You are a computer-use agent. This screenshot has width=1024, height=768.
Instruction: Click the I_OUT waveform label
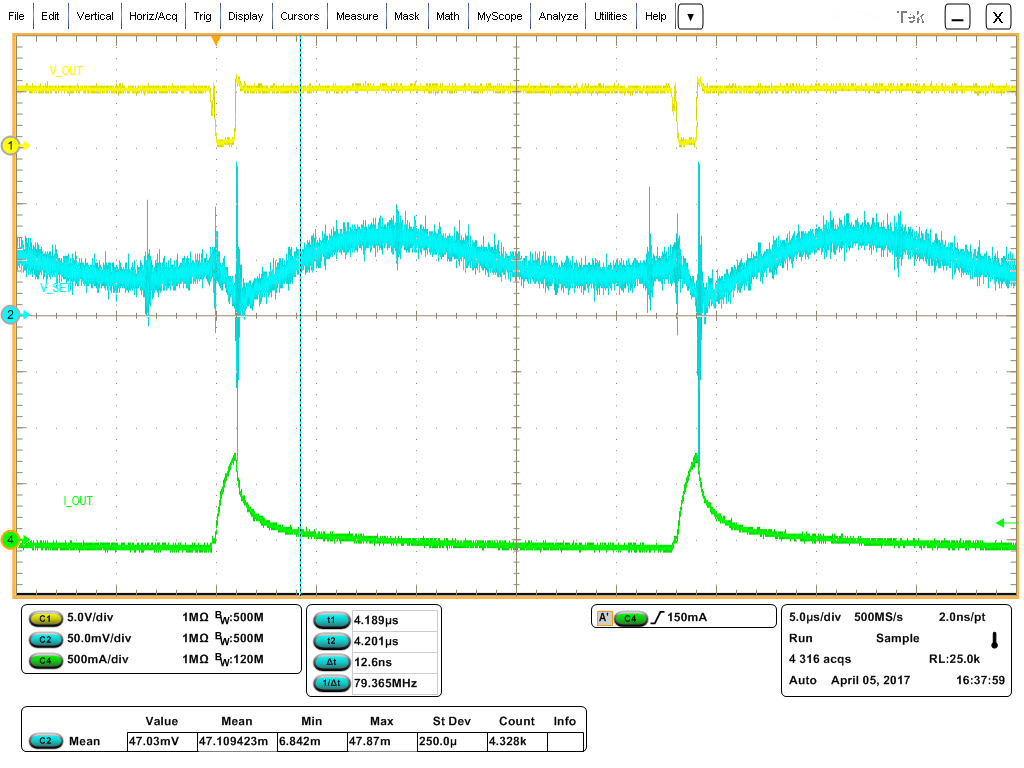[x=78, y=501]
